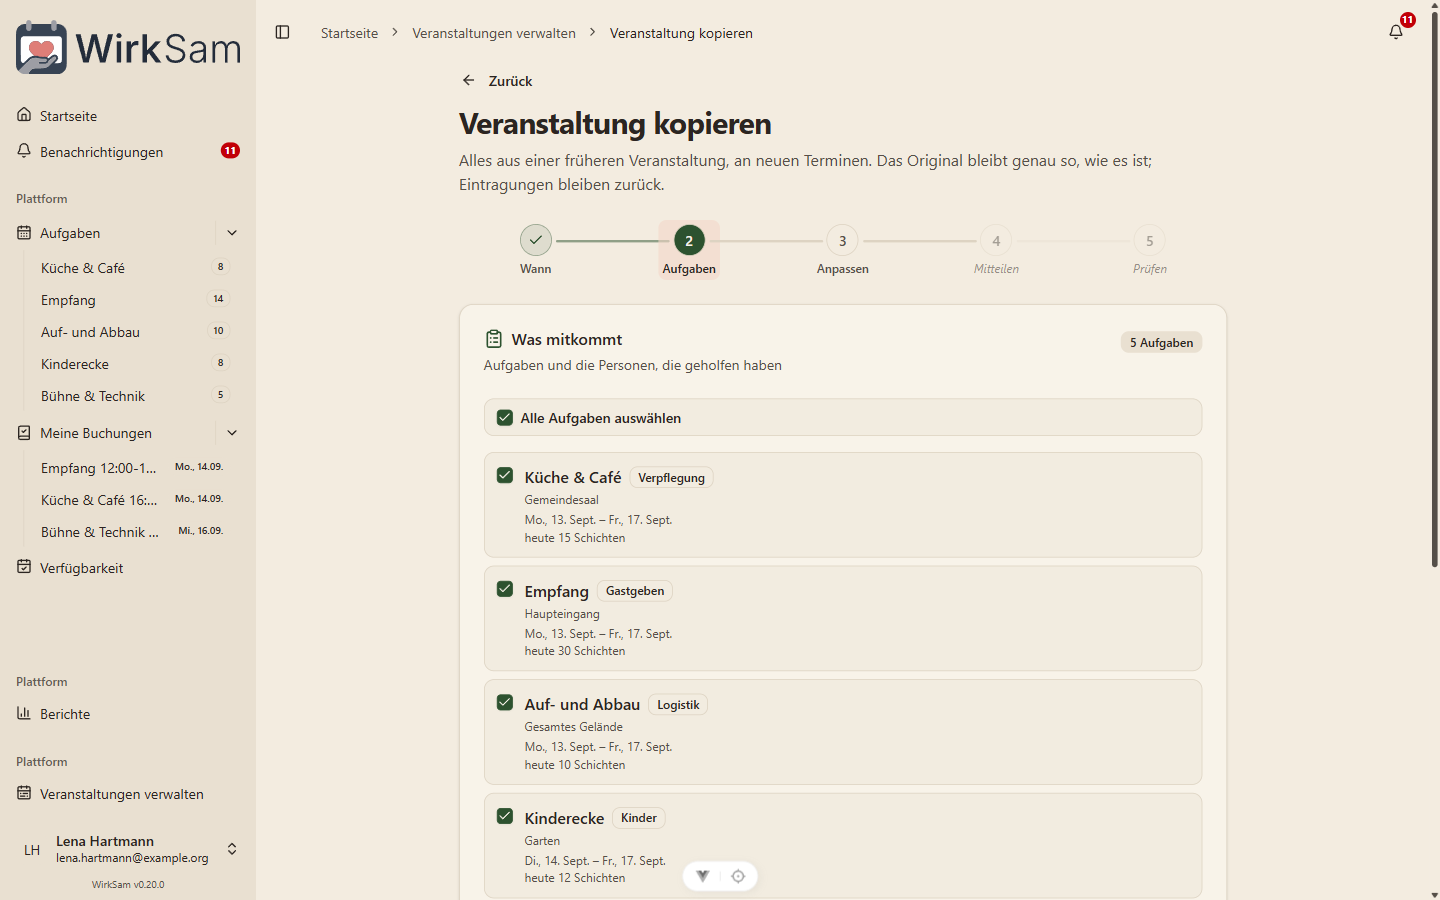
Task: Click the WirkSam v0.20.0 version text
Action: click(x=128, y=885)
